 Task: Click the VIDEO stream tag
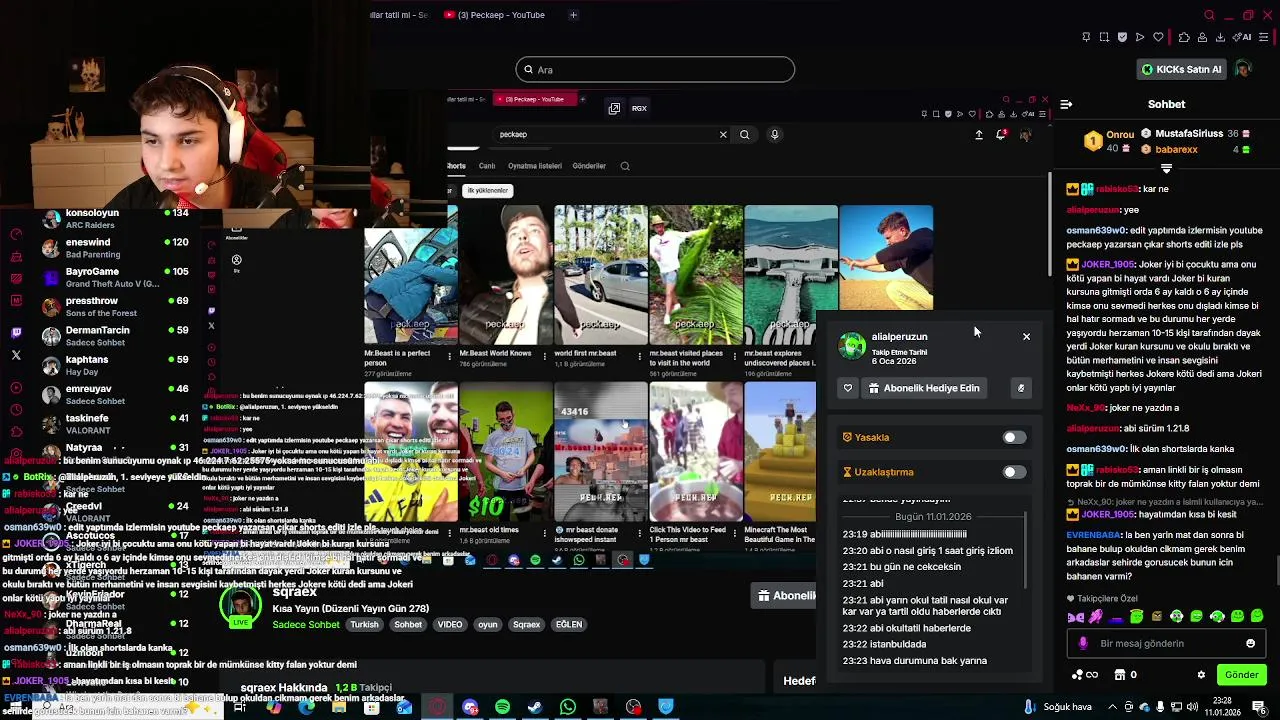(x=450, y=624)
